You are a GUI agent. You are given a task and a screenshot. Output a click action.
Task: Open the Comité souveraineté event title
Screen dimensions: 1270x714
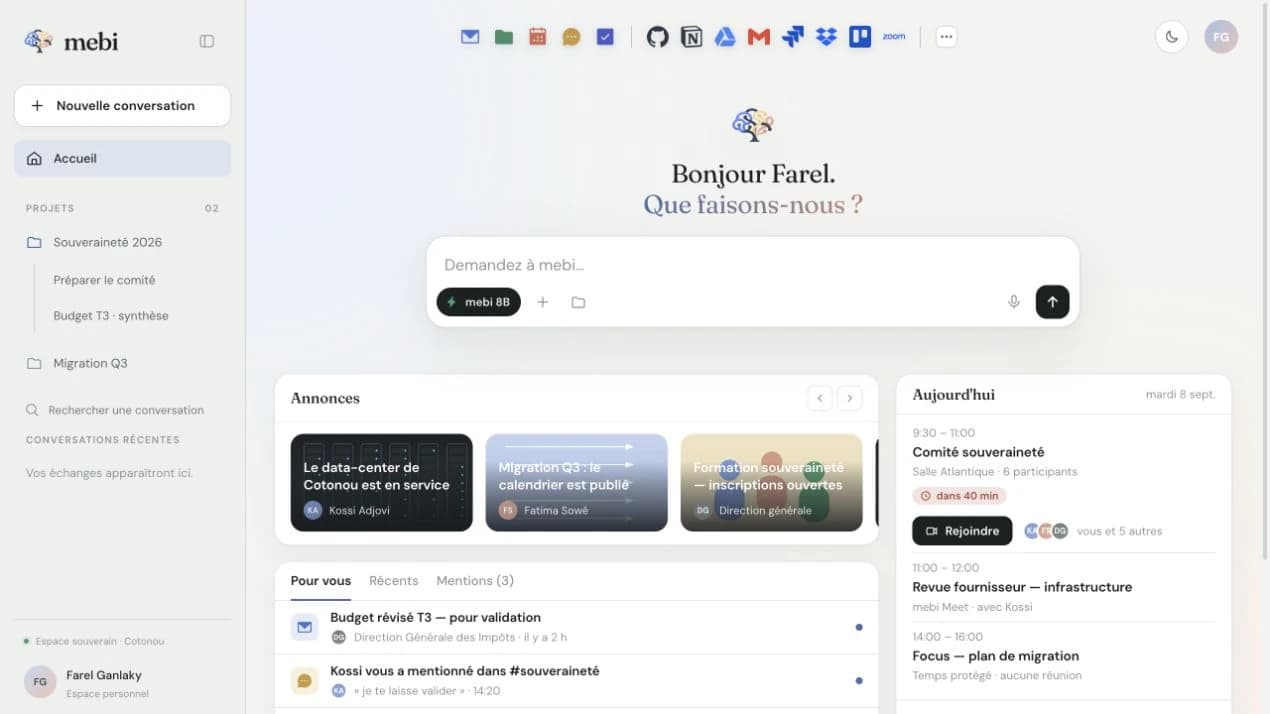(978, 452)
